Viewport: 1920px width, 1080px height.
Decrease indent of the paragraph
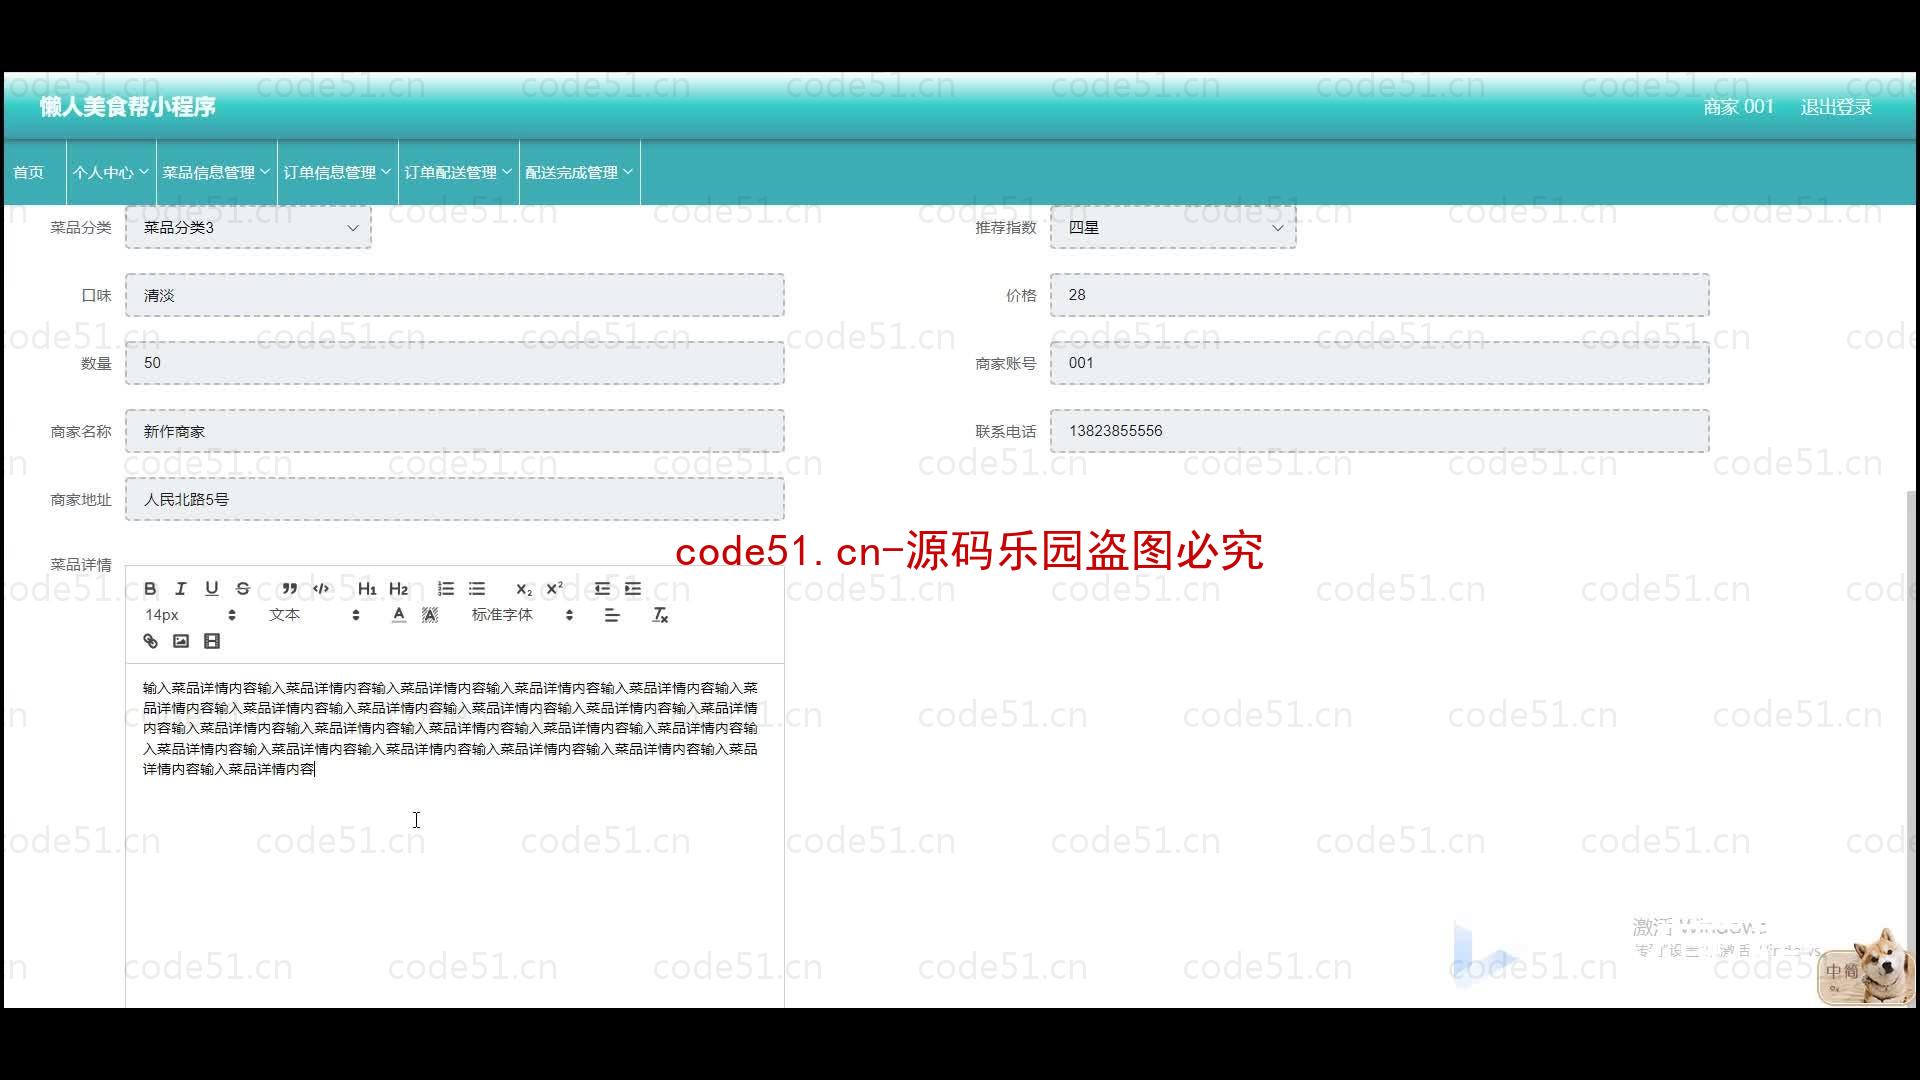pyautogui.click(x=602, y=588)
